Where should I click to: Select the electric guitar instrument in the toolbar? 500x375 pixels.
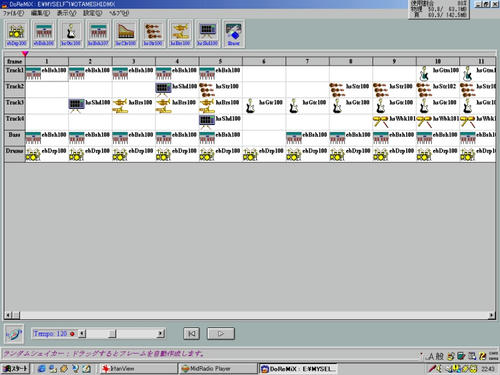click(71, 33)
